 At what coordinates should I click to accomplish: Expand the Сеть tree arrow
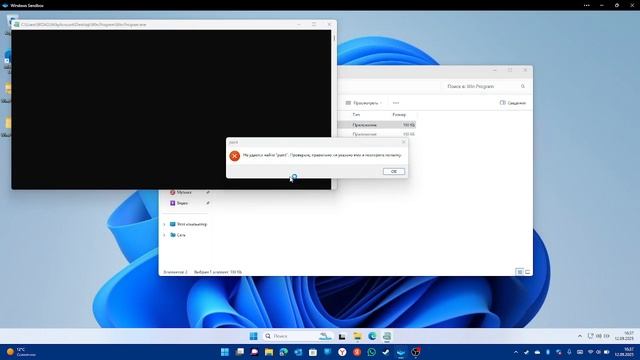tap(164, 235)
